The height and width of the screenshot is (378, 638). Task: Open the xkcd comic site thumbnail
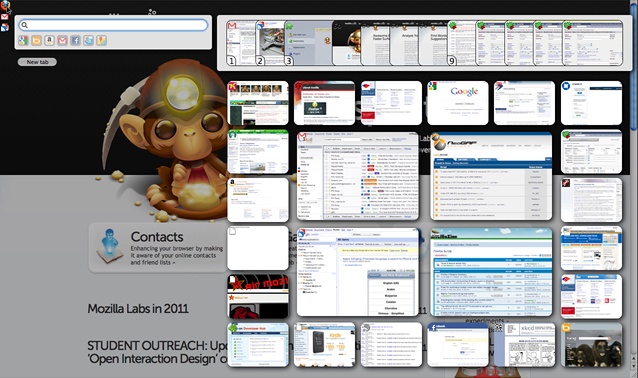coord(524,345)
